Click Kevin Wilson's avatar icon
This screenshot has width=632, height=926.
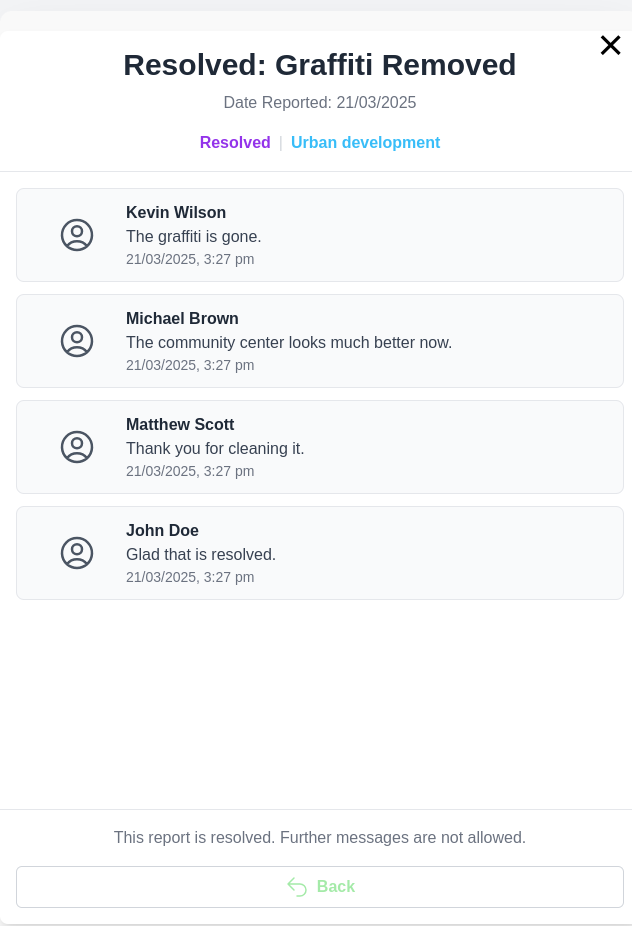77,235
